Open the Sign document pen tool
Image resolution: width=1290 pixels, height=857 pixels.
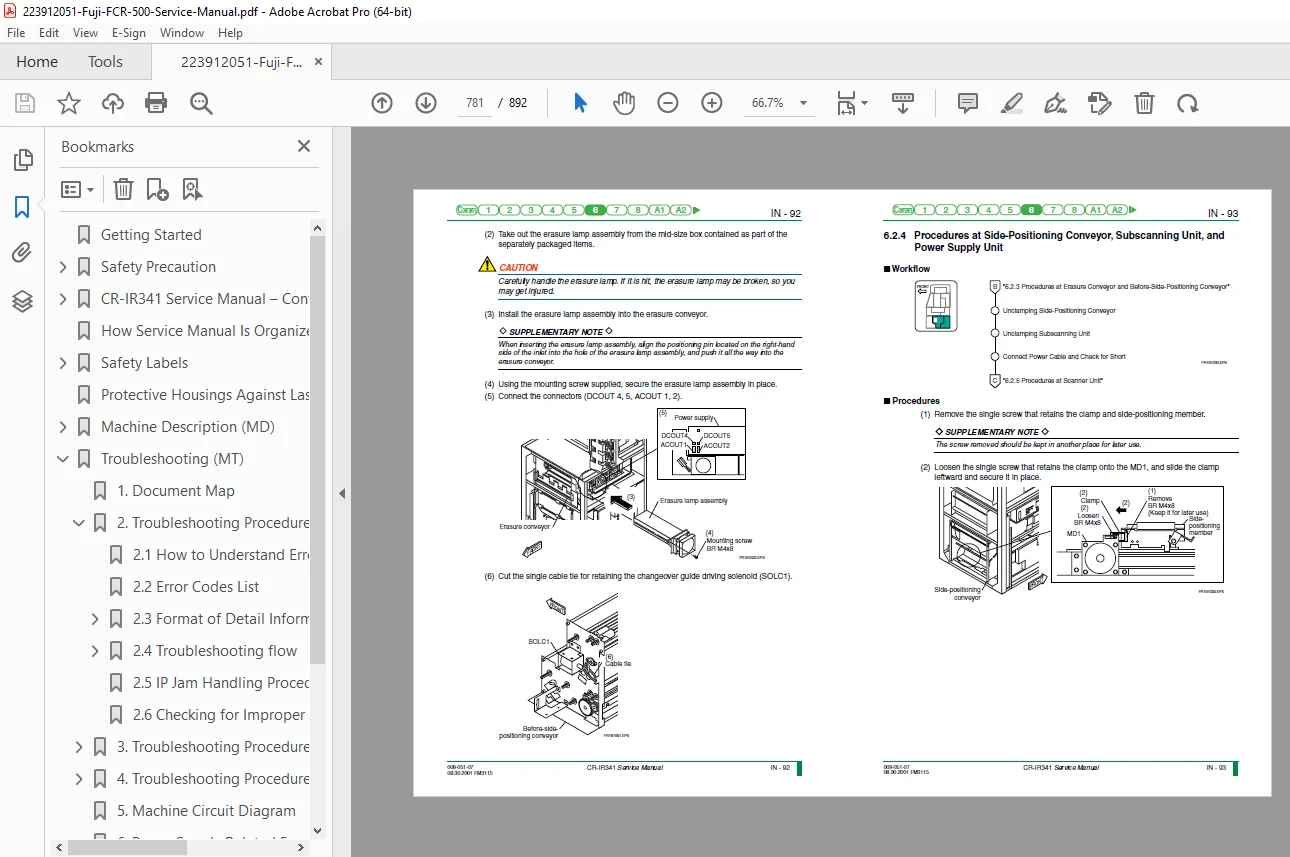1055,103
